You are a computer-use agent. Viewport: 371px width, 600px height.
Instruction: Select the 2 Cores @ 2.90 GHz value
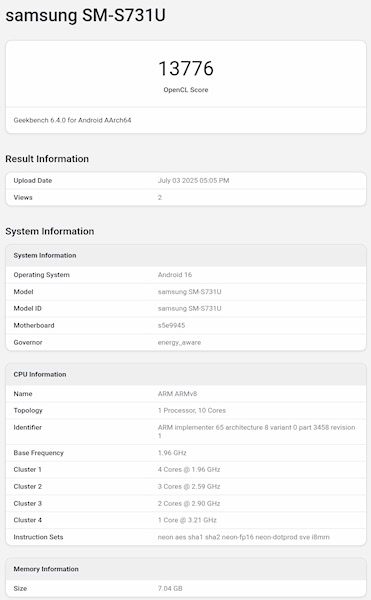pyautogui.click(x=189, y=503)
